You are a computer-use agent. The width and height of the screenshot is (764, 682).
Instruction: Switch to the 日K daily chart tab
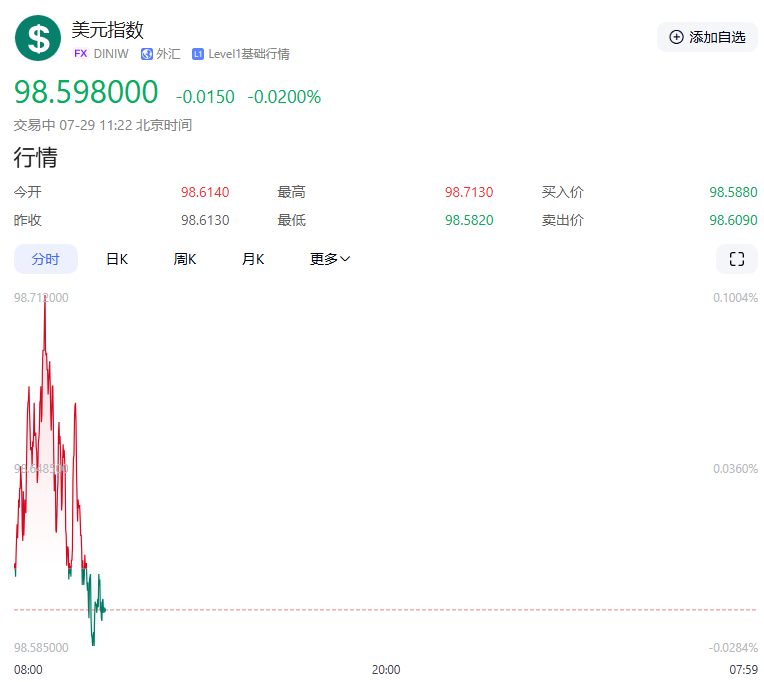117,259
